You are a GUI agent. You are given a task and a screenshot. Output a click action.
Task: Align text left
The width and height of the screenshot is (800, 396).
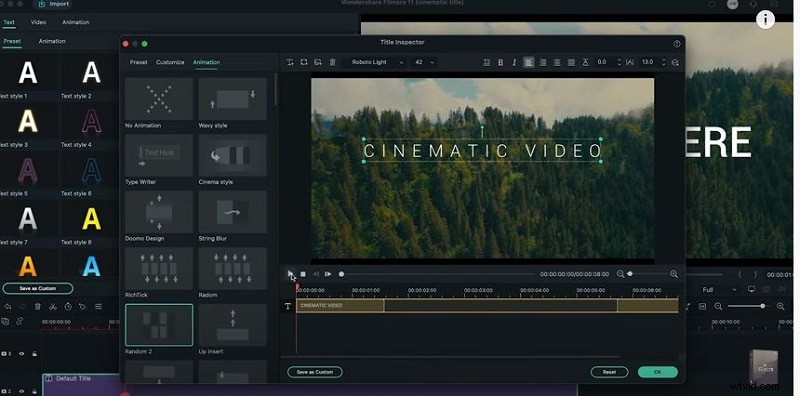pos(529,62)
